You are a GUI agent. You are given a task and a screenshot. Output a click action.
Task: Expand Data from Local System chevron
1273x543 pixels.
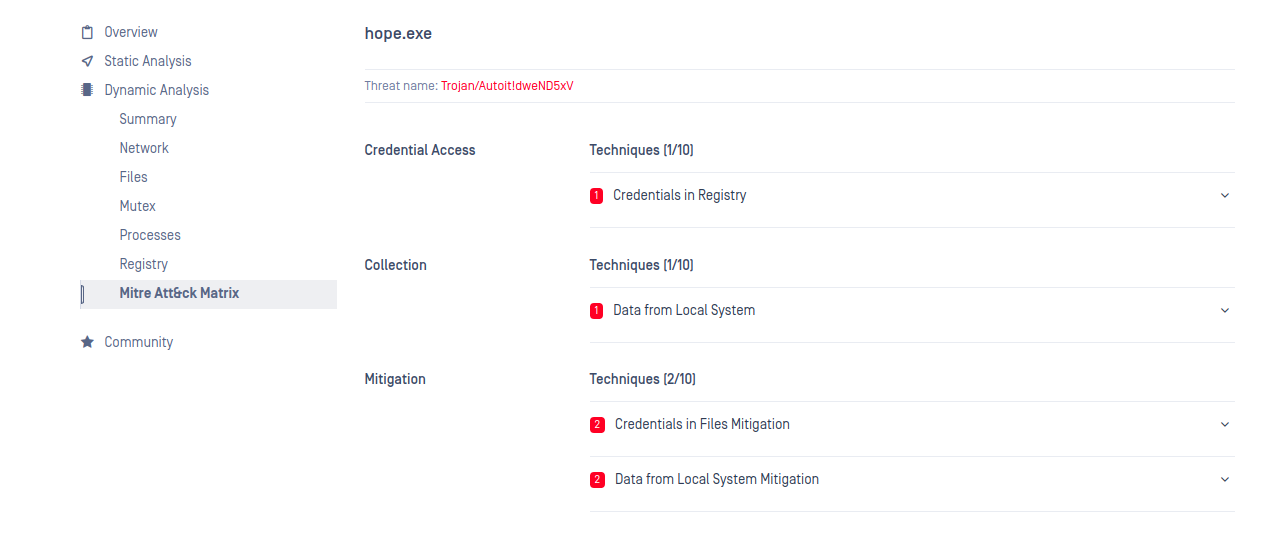pos(1225,311)
